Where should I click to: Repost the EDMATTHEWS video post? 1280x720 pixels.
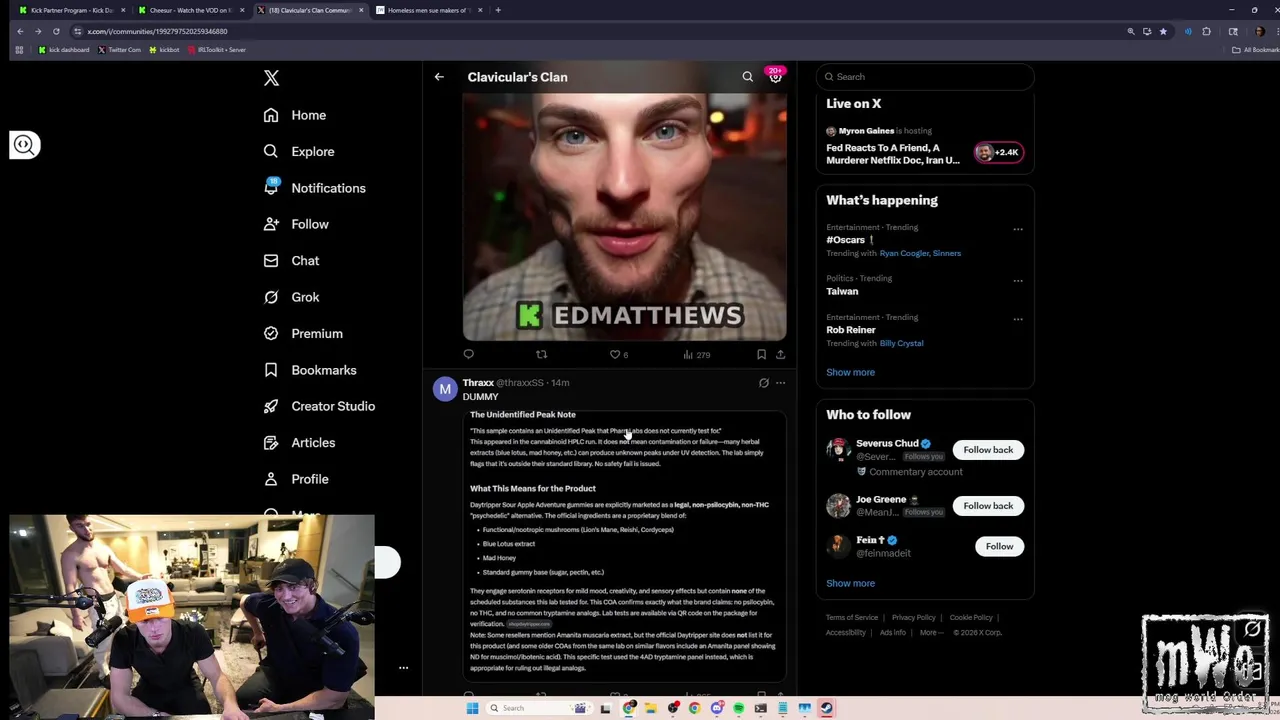point(541,354)
